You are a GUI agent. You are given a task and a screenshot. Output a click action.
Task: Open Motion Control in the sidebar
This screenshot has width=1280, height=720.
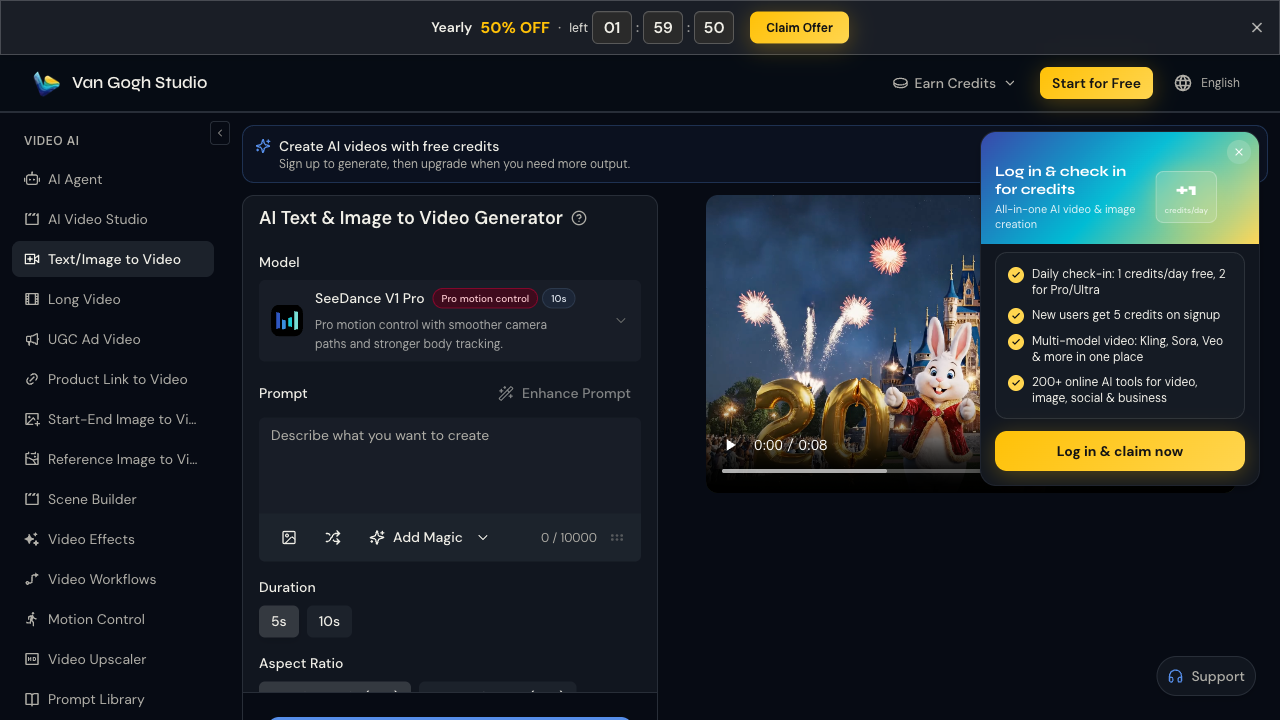(x=113, y=619)
